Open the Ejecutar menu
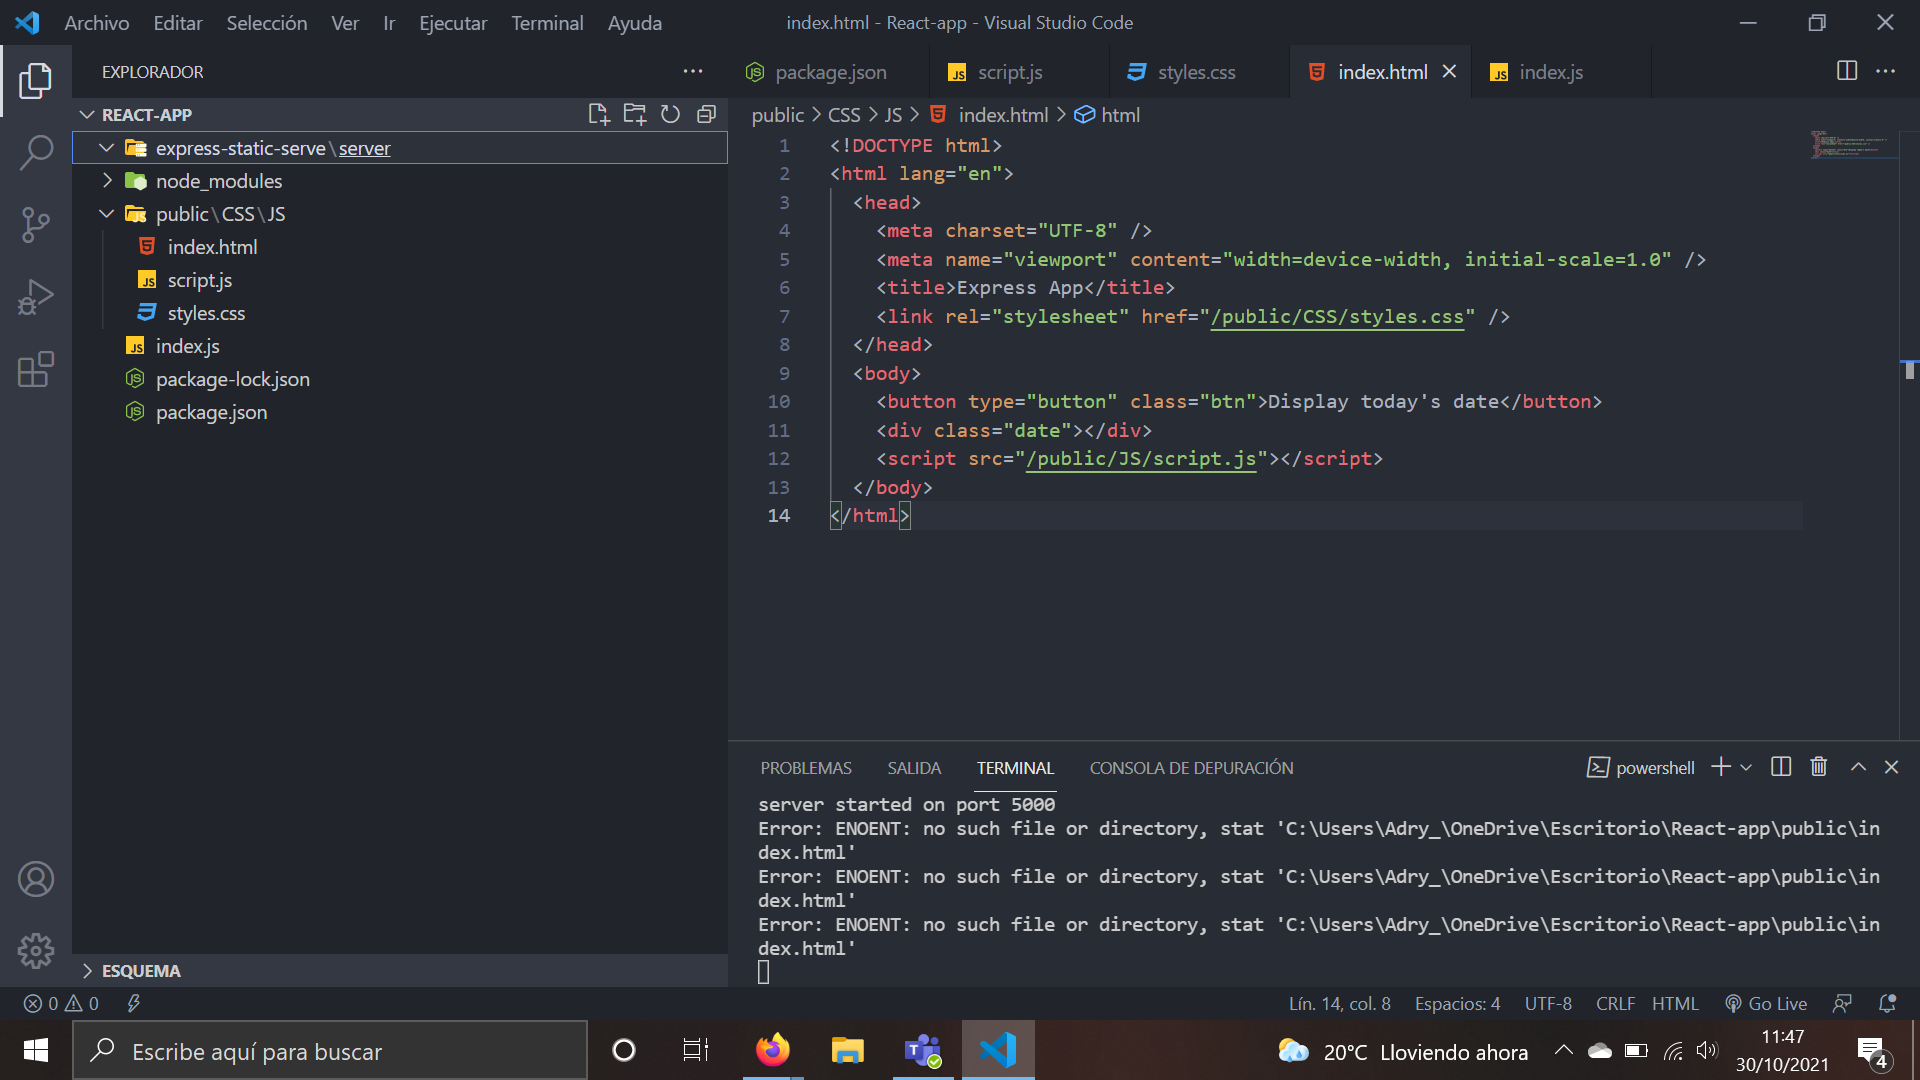 pos(453,22)
